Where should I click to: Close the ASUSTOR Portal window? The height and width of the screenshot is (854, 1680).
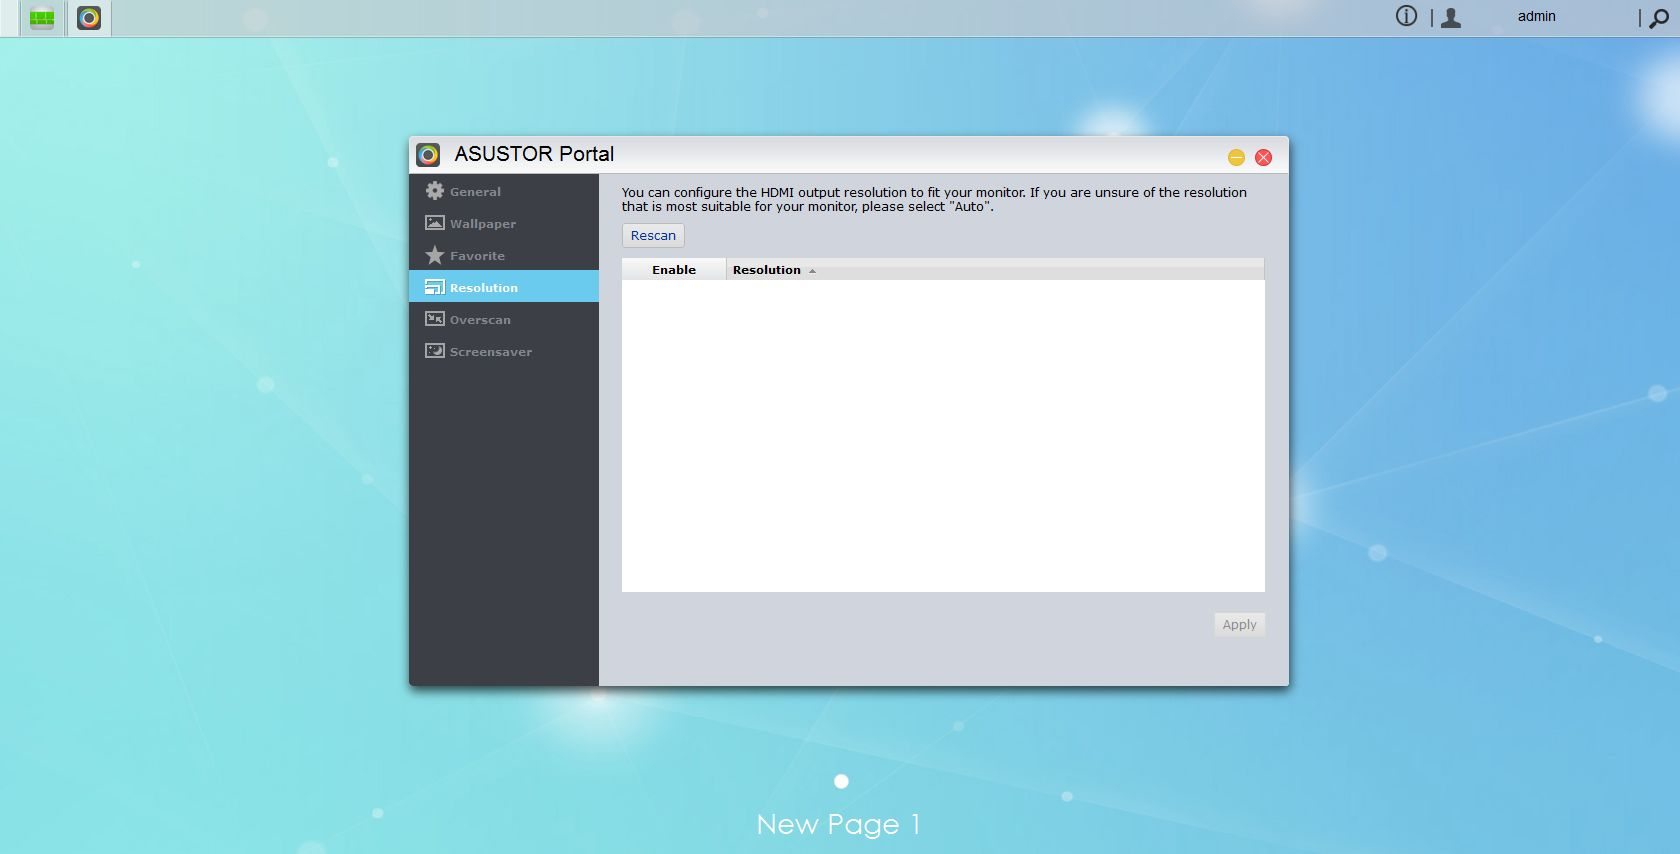1263,157
